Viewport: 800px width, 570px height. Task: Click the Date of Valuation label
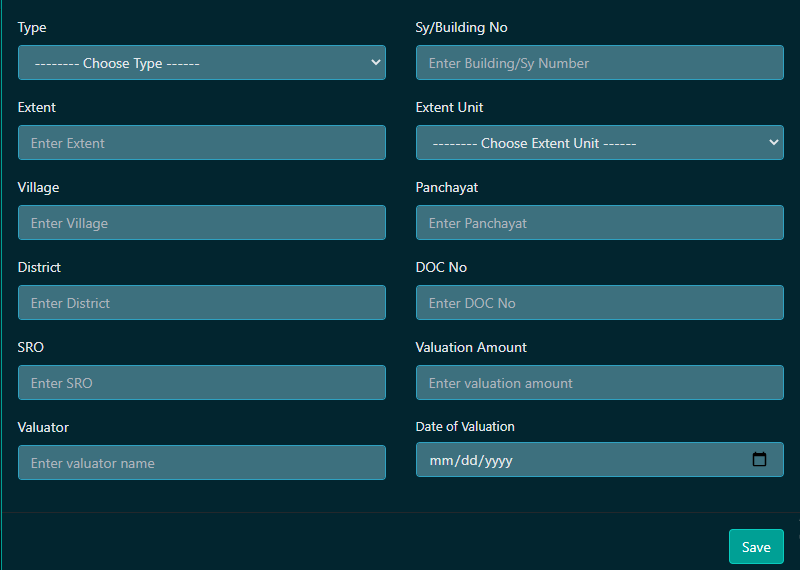coord(465,426)
